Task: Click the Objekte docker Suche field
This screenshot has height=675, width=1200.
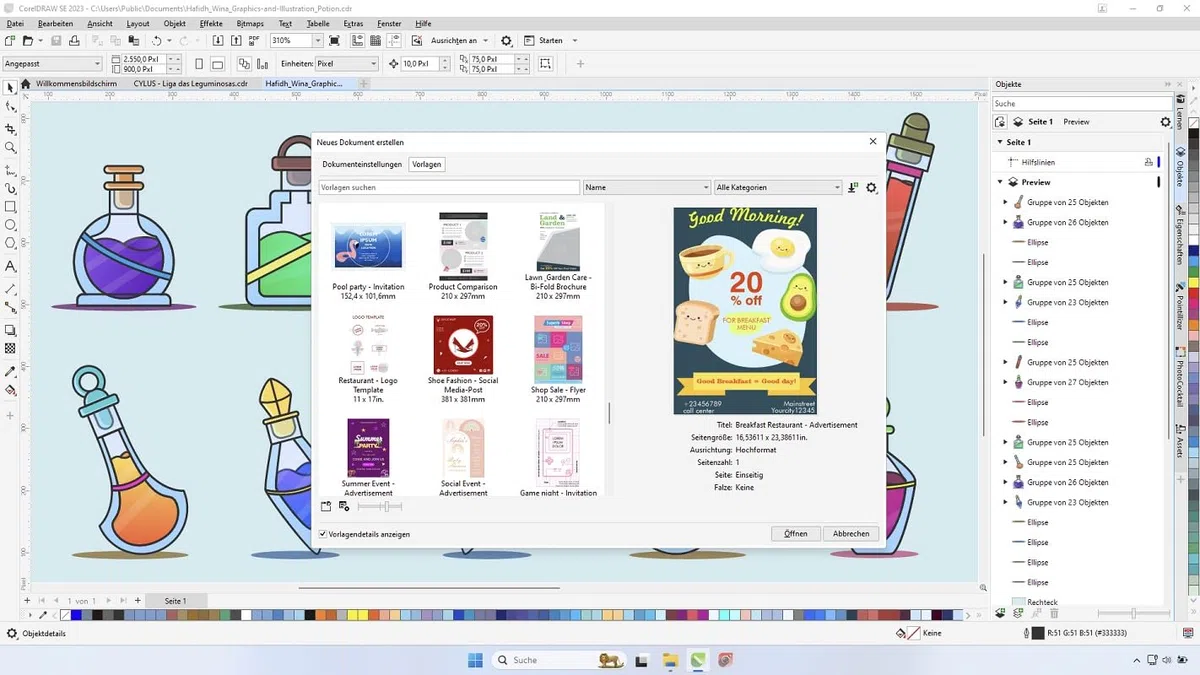Action: pyautogui.click(x=1081, y=103)
